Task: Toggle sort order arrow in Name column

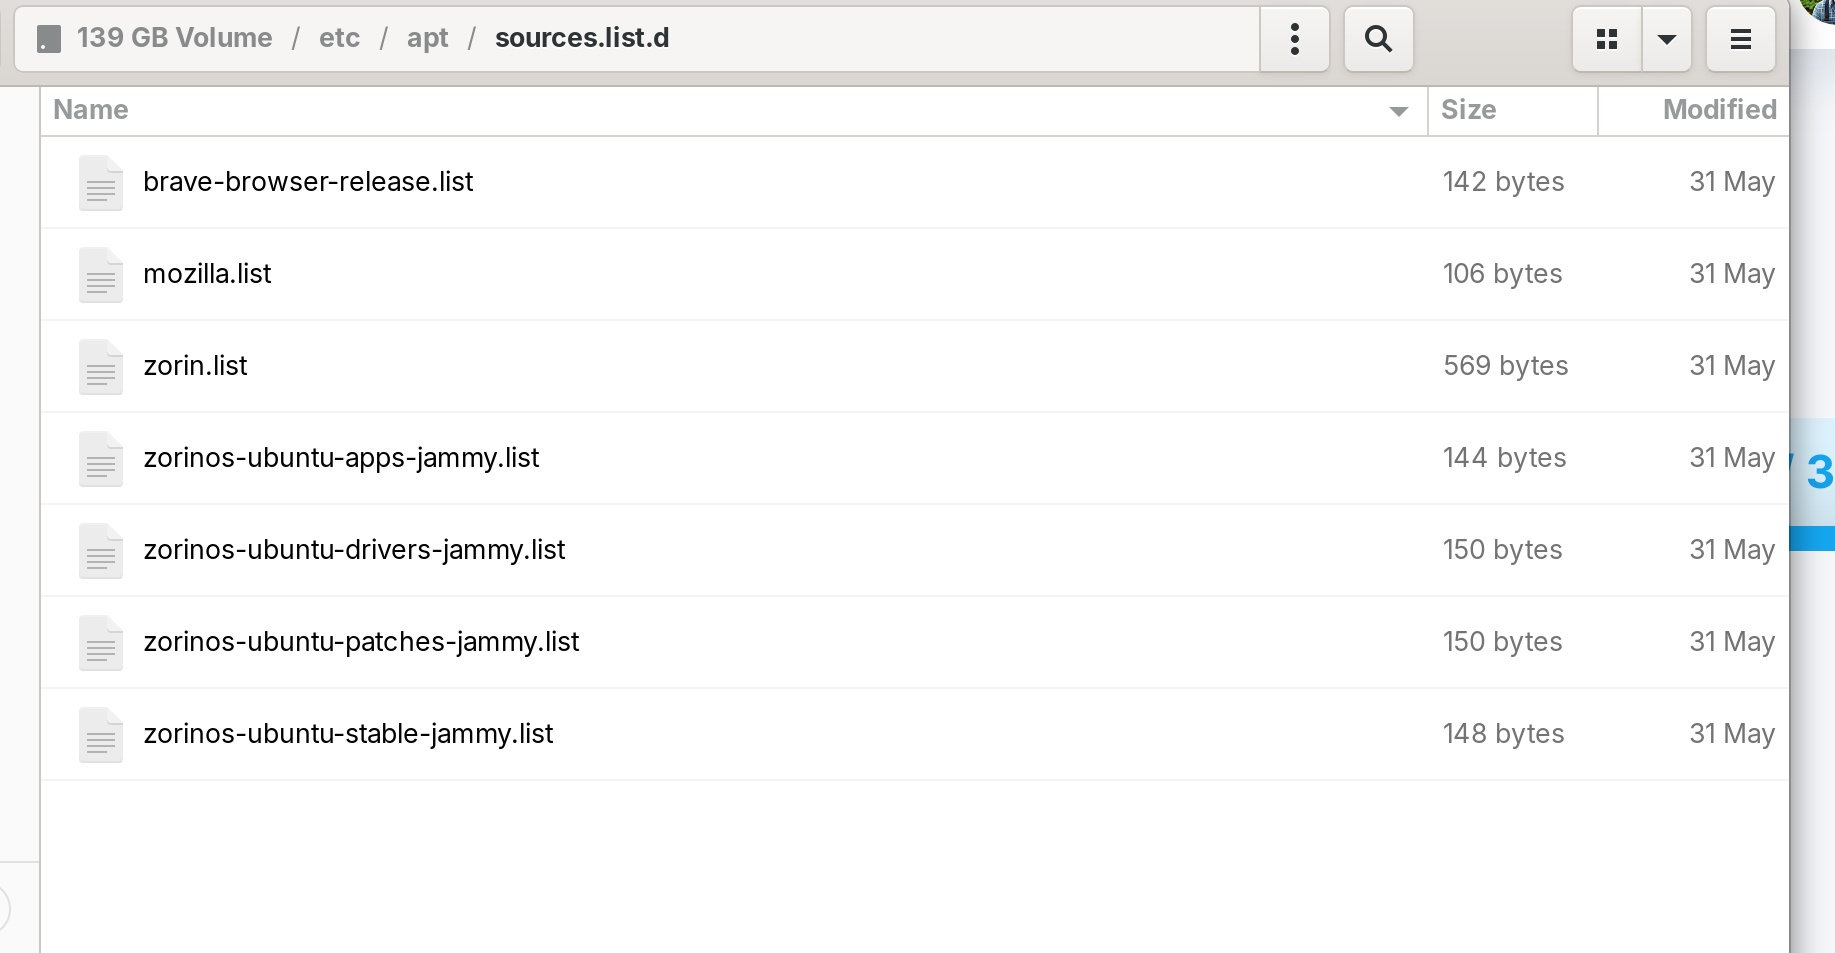Action: [1398, 111]
